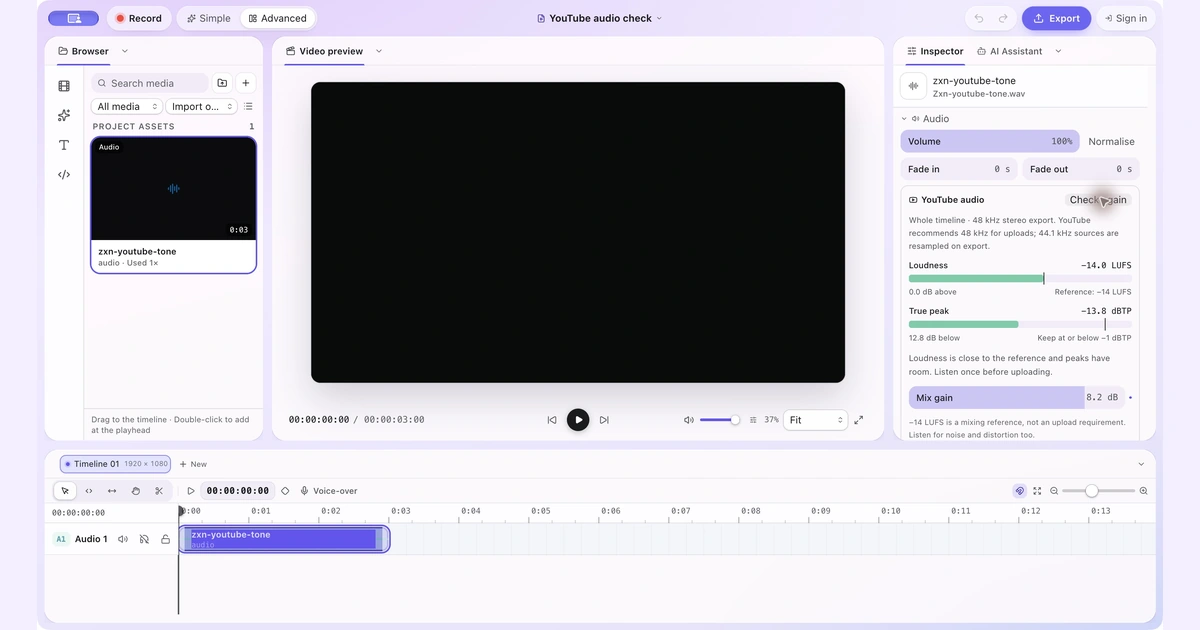Click the undo arrow in top bar
This screenshot has height=630, width=1200.
978,18
